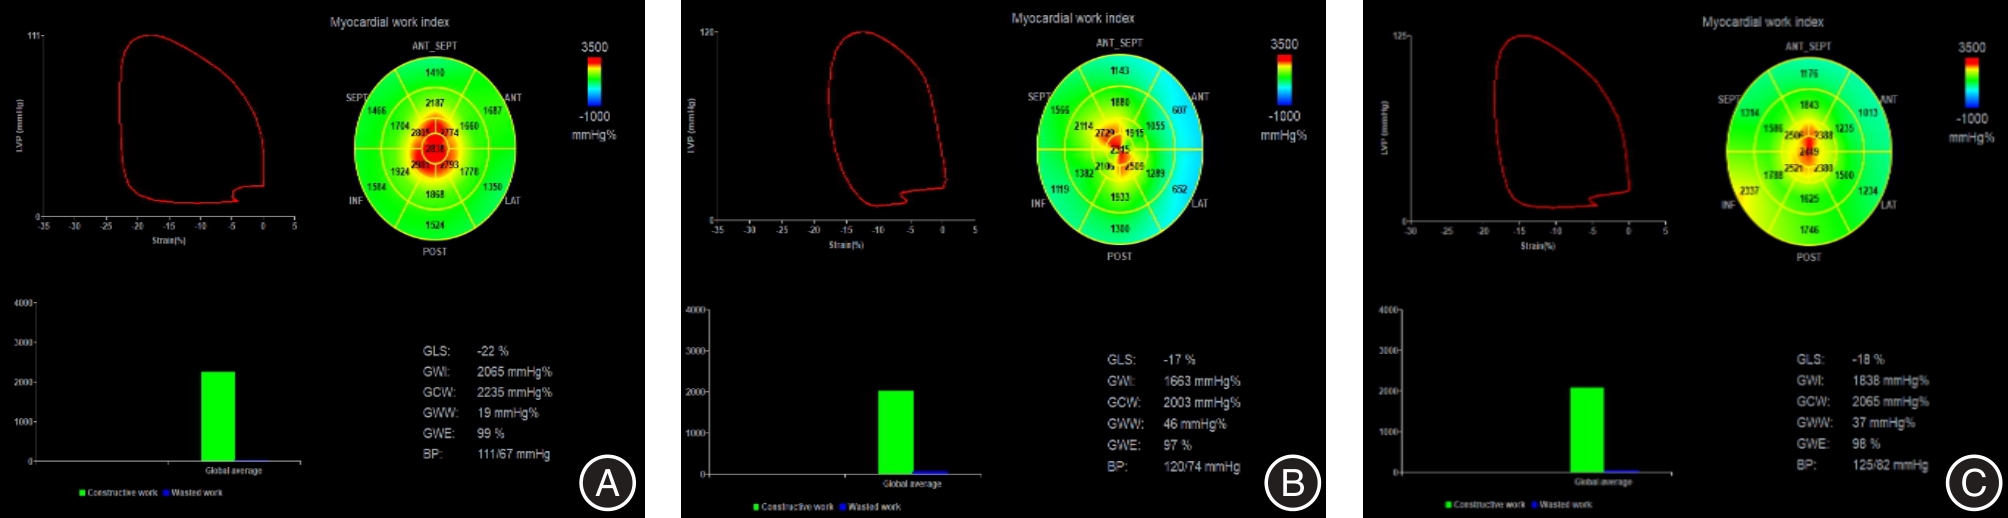The image size is (2008, 518).
Task: Click the Myocardial work index title in panel C
Action: coord(1762,22)
